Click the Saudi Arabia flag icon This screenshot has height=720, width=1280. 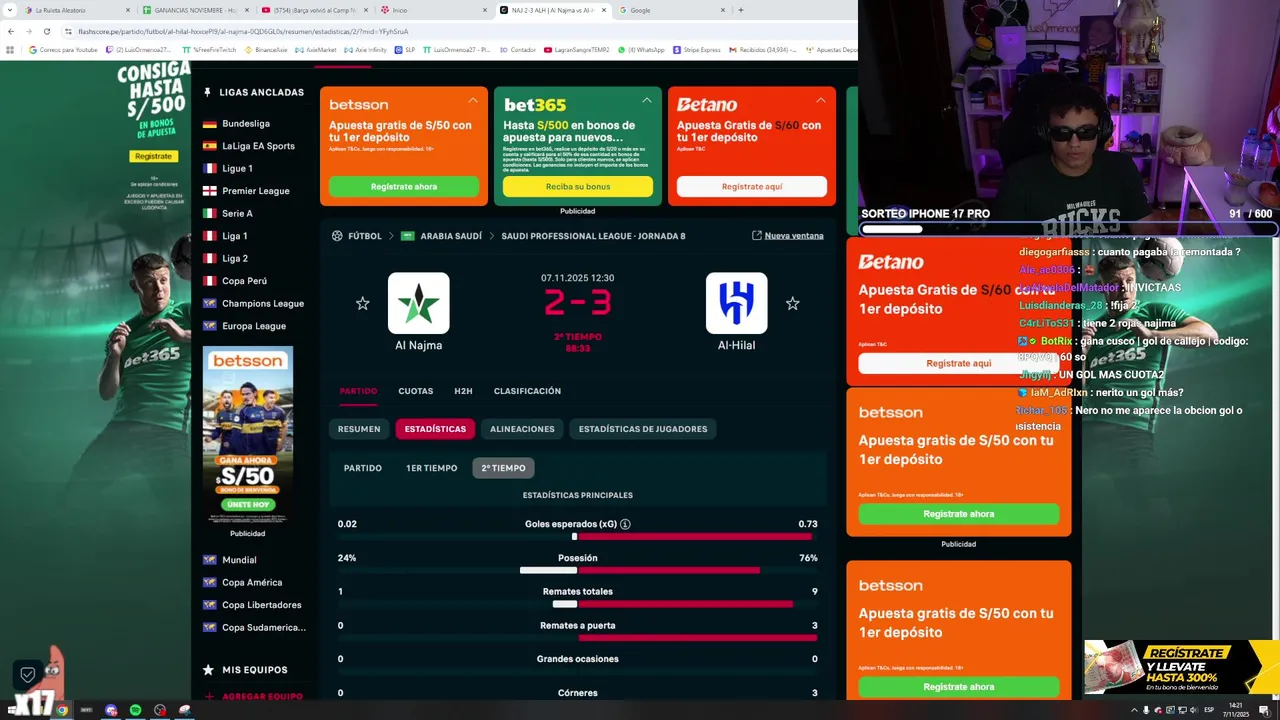point(407,236)
